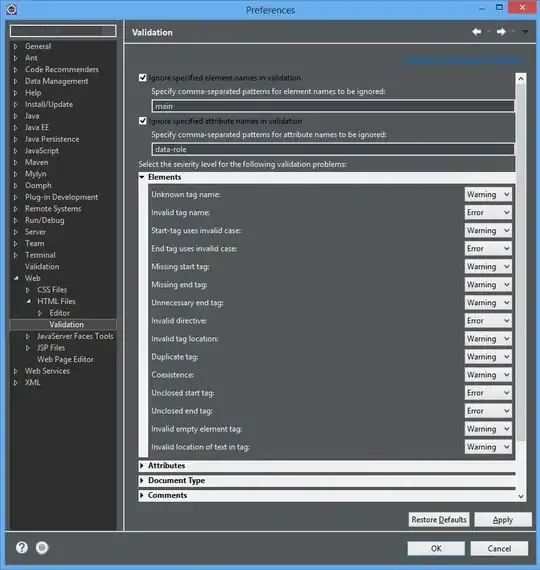Open Invalid empty element tag dropdown
The height and width of the screenshot is (570, 540).
point(488,429)
